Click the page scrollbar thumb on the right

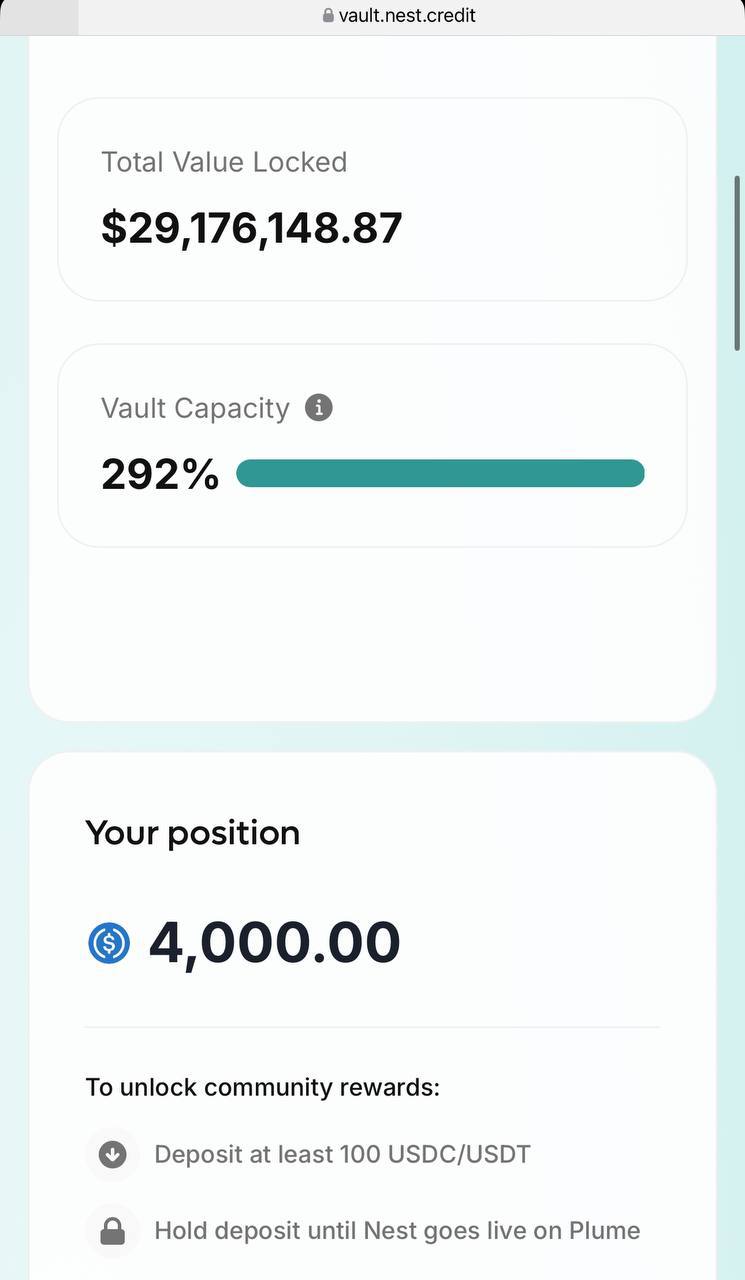click(x=738, y=263)
